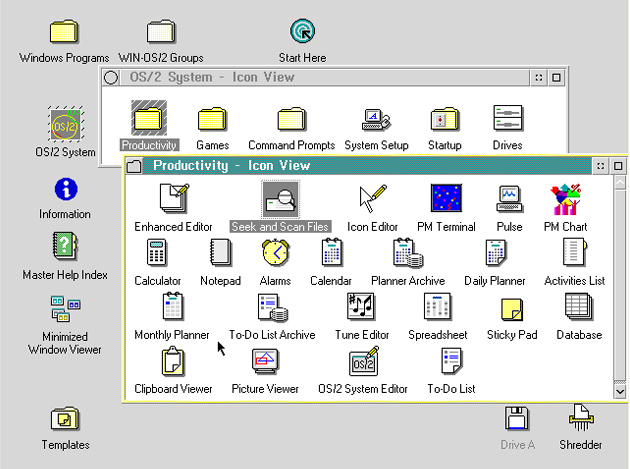Open the Sticky Pad icon
The width and height of the screenshot is (630, 469).
tap(512, 309)
